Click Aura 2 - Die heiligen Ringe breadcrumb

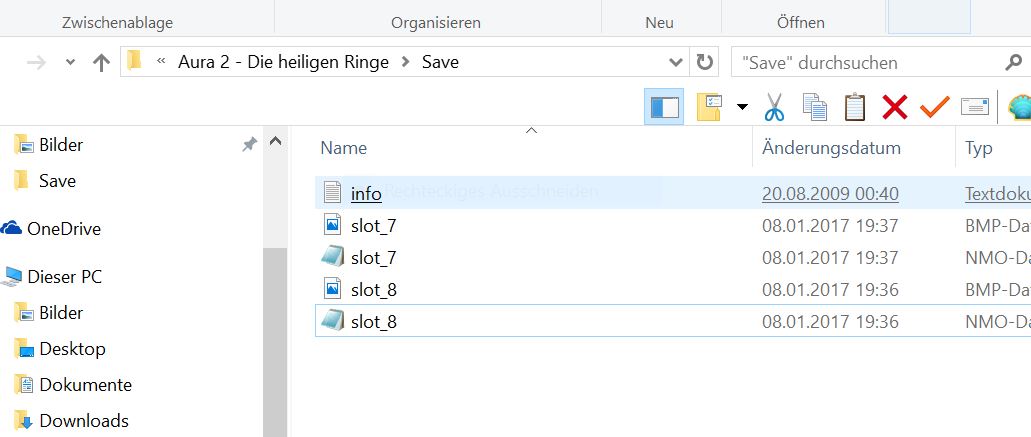[x=283, y=62]
